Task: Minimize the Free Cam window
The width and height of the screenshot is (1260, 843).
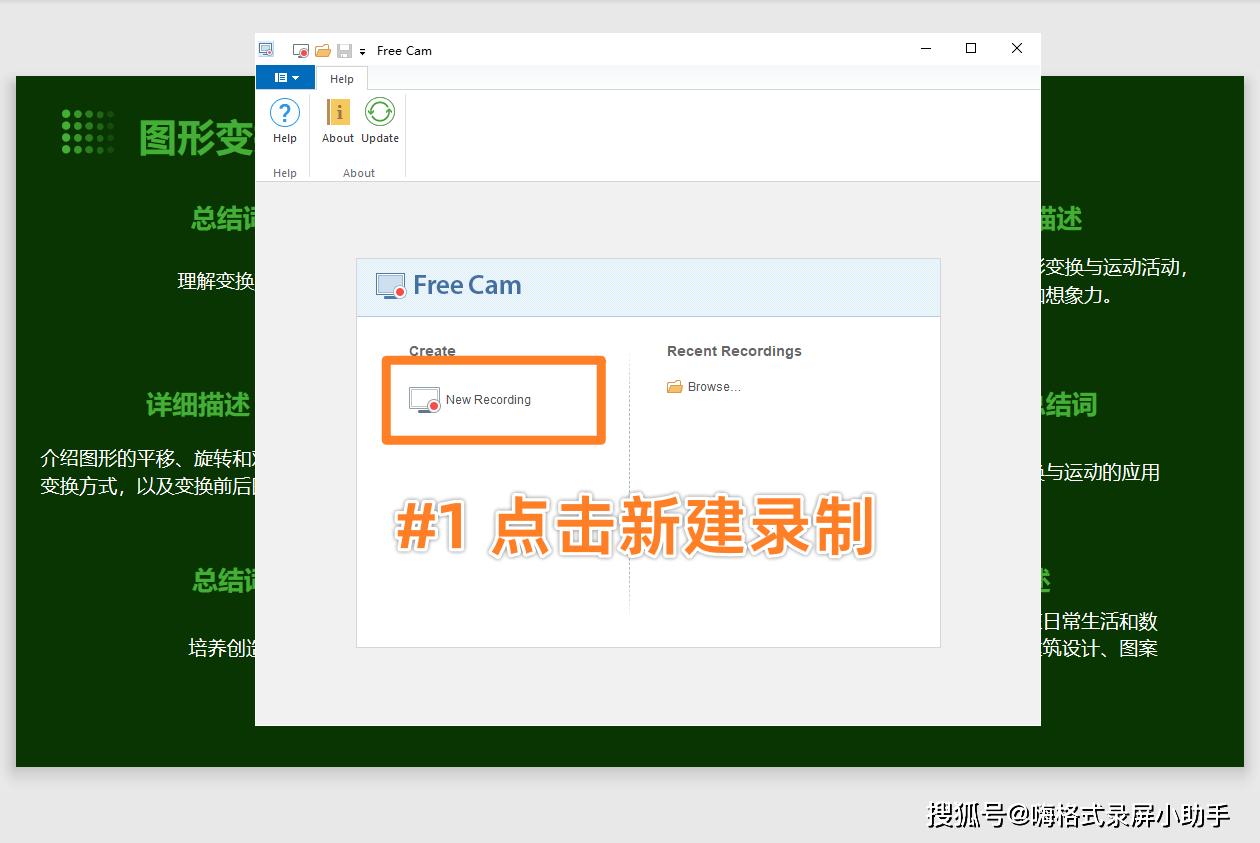Action: pyautogui.click(x=926, y=48)
